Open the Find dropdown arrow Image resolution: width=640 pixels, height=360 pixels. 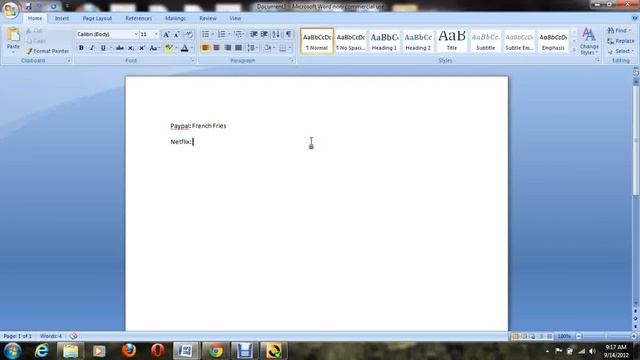pos(630,31)
